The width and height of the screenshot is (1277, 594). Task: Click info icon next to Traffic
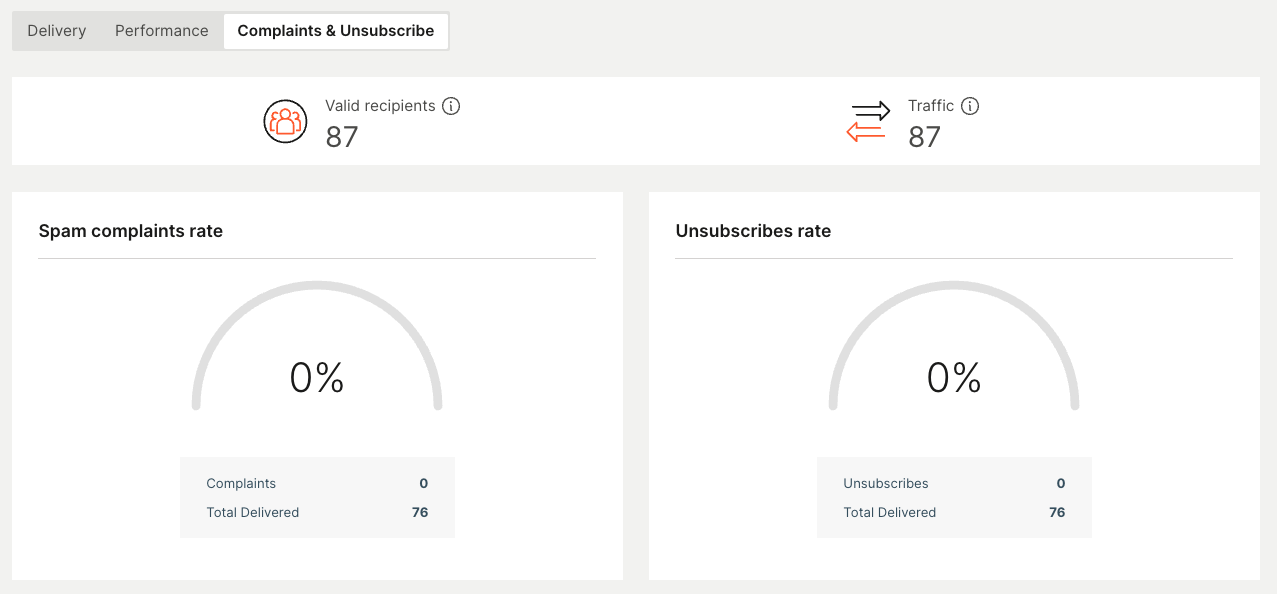click(x=969, y=106)
